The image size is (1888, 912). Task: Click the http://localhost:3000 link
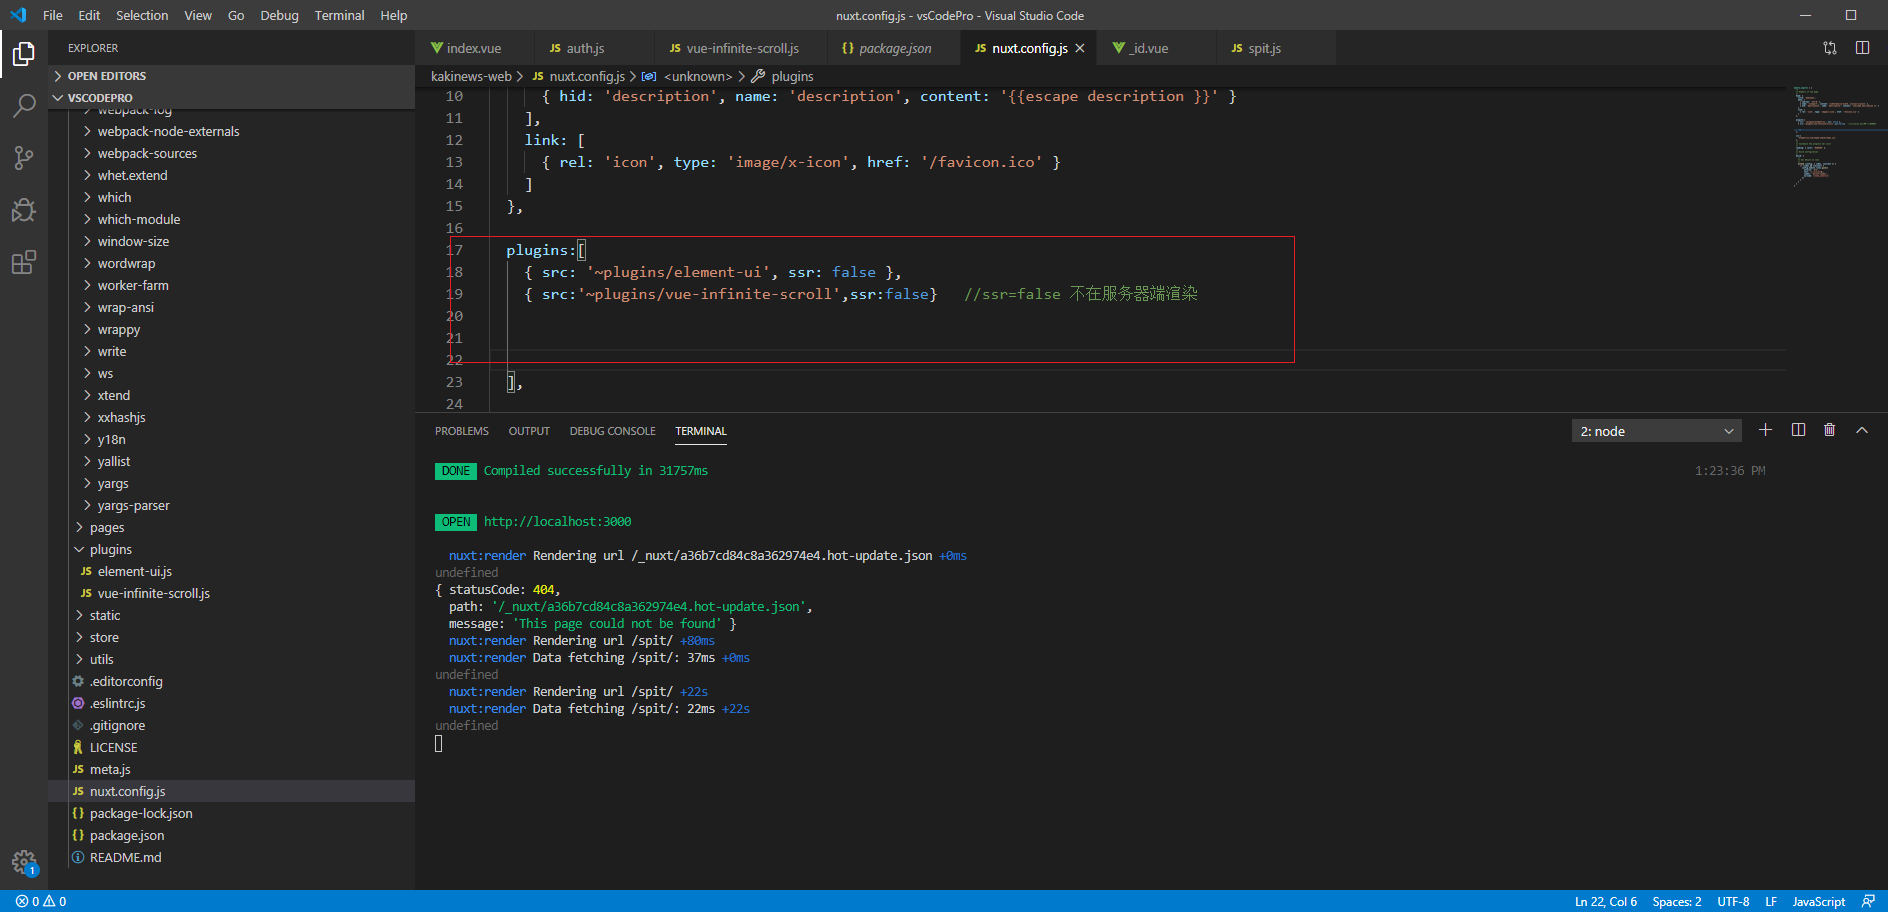(x=557, y=522)
